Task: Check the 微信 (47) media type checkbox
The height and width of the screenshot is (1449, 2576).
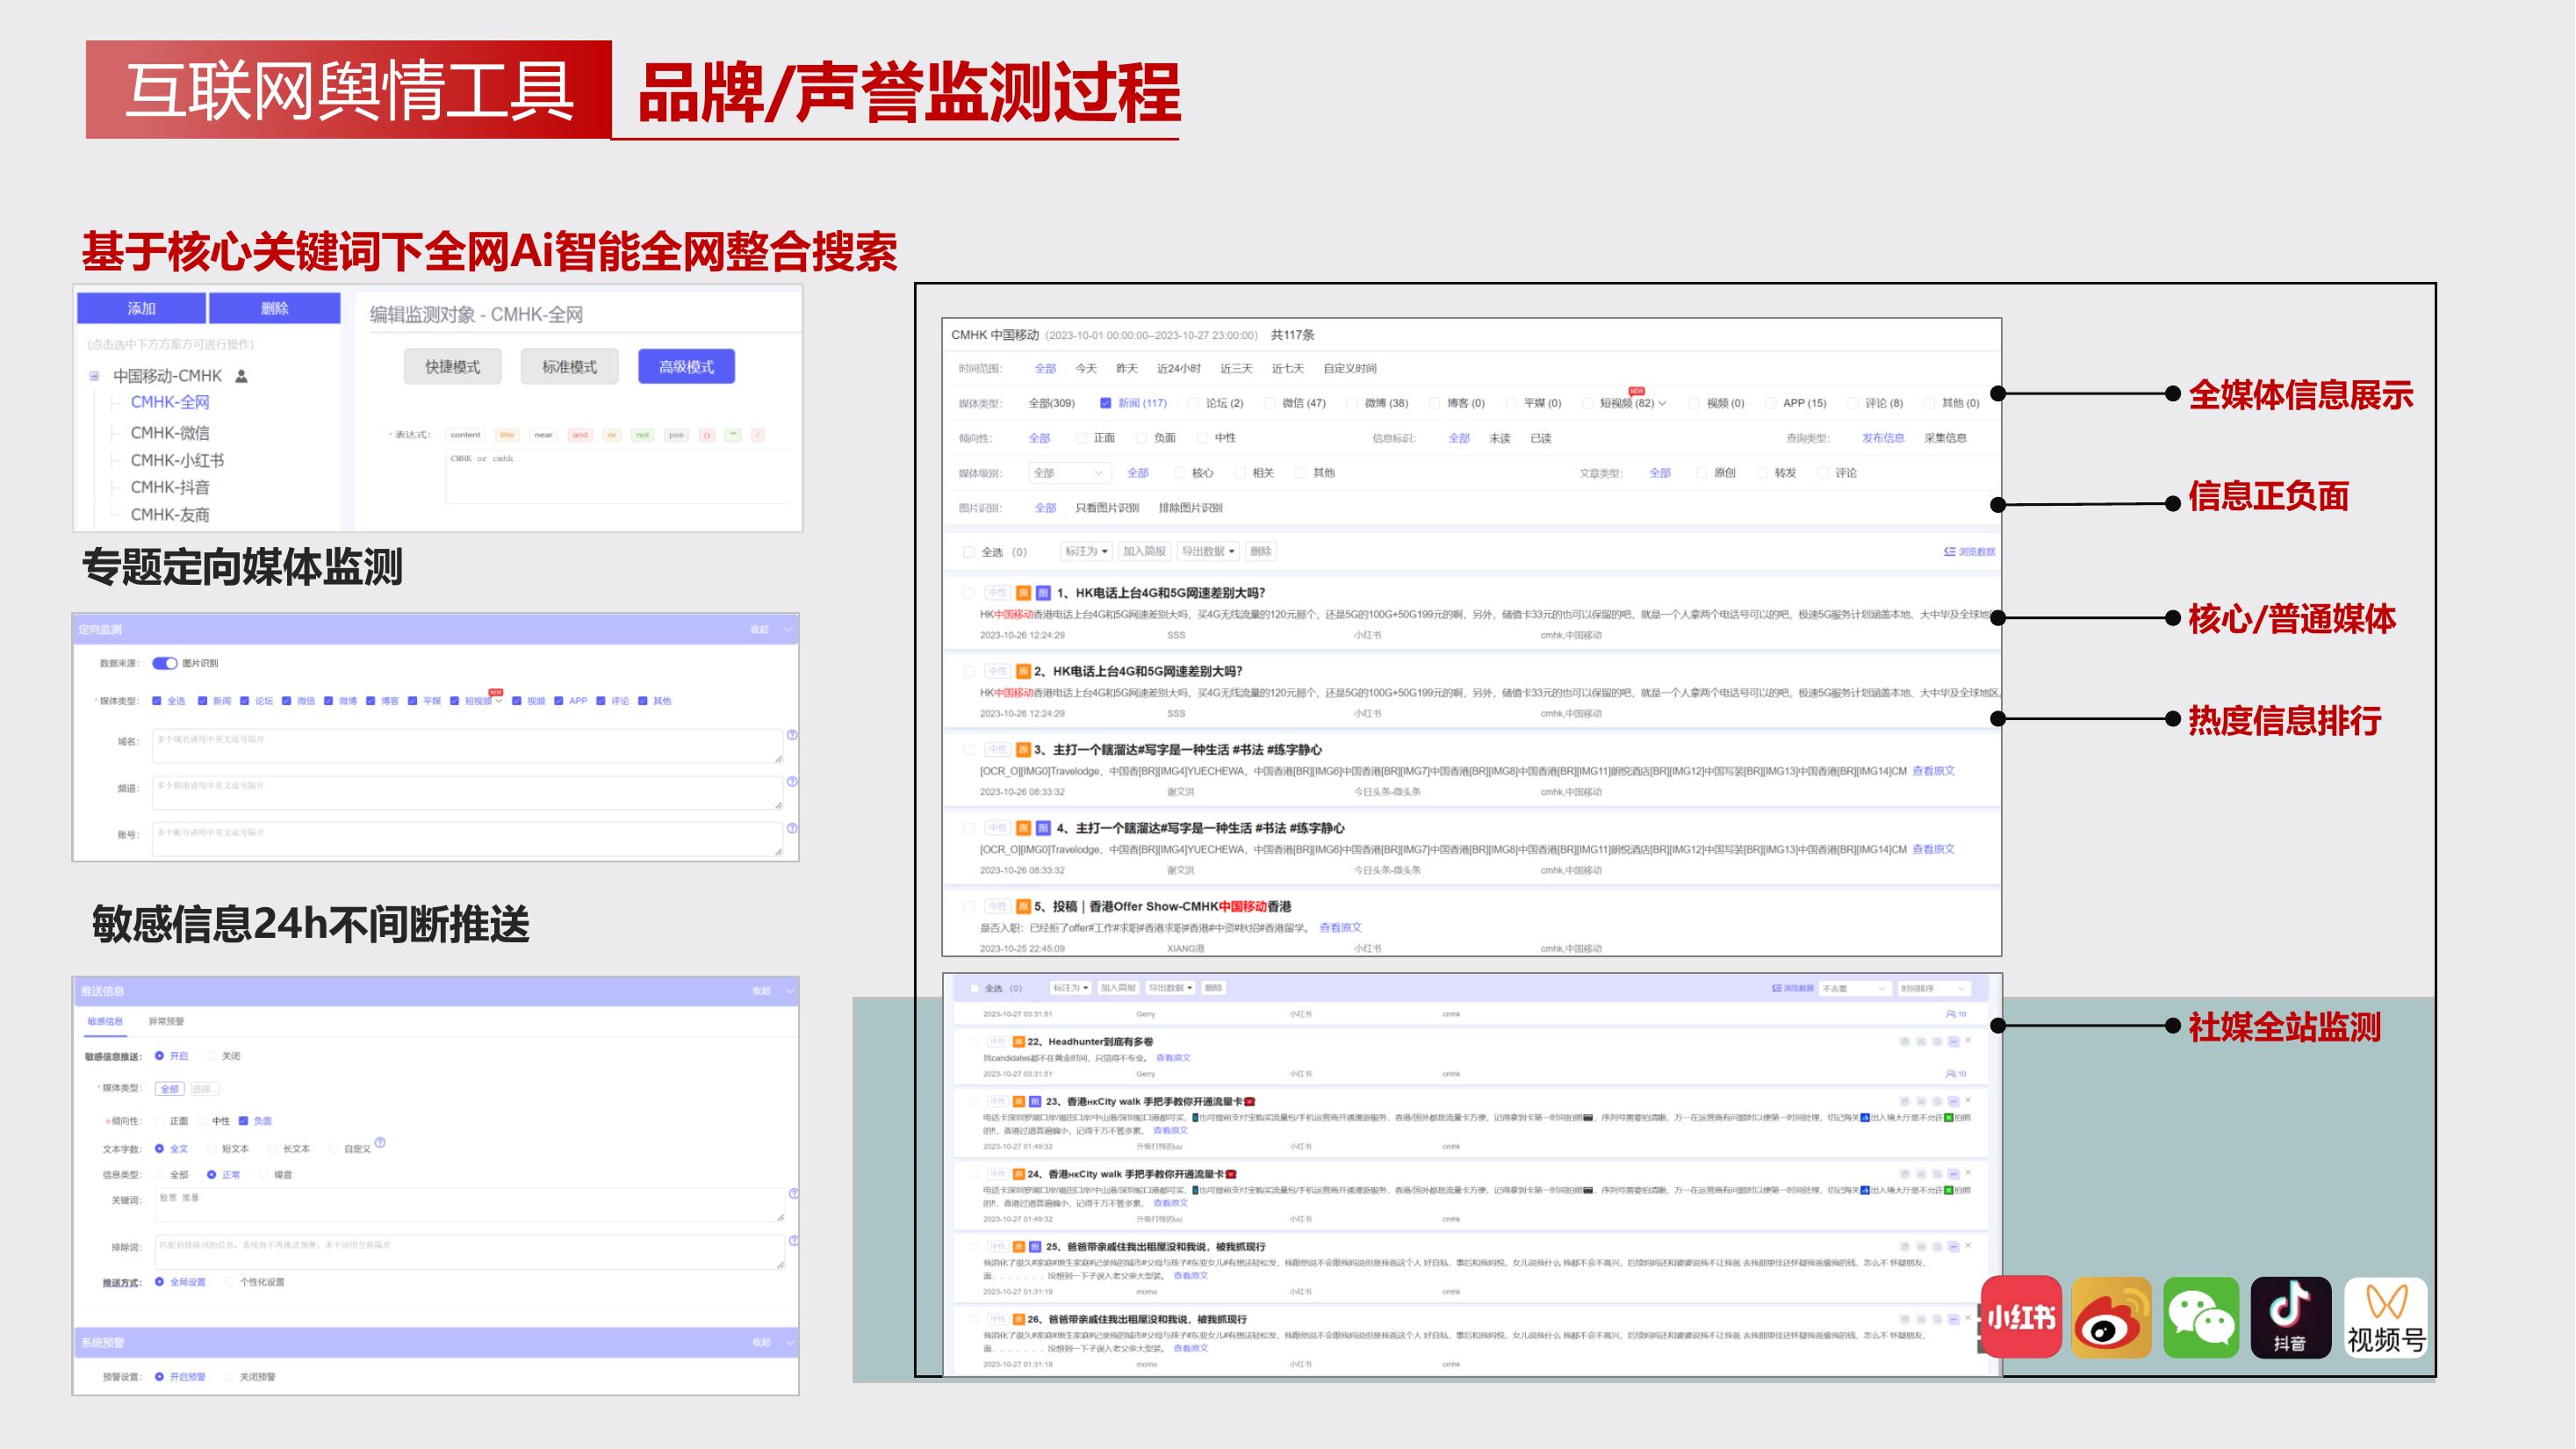Action: pos(1269,403)
